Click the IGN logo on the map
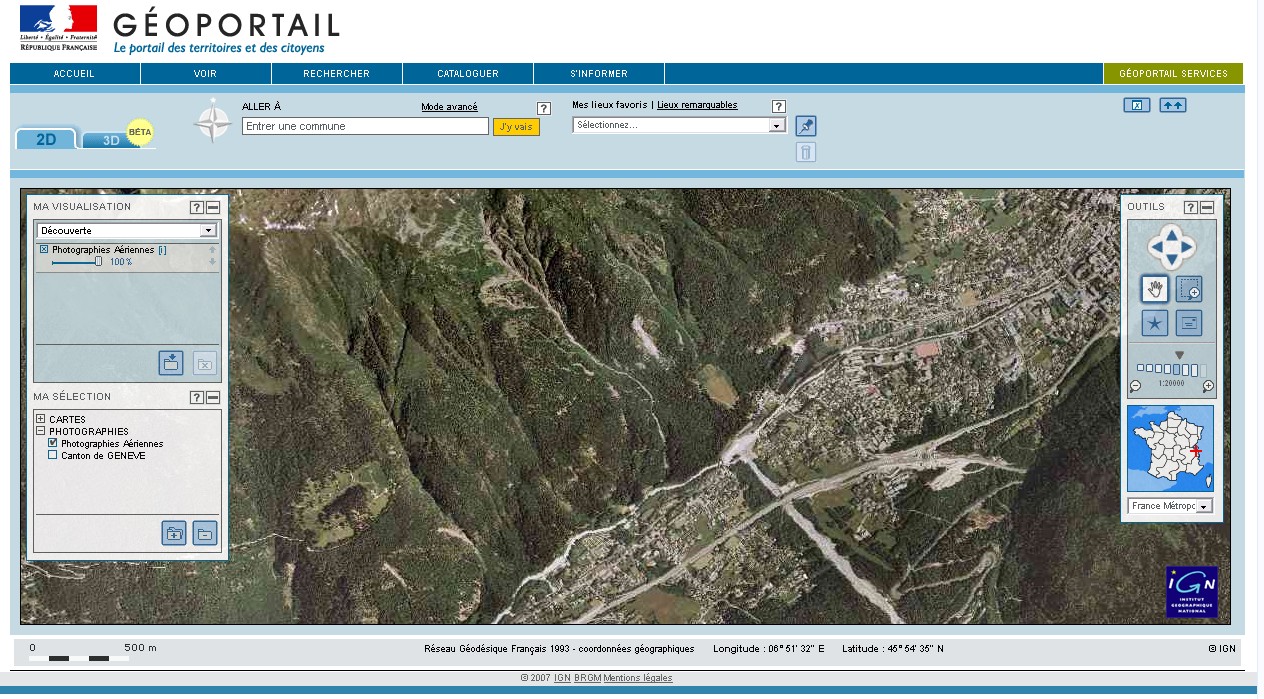The width and height of the screenshot is (1264, 699). click(1192, 592)
